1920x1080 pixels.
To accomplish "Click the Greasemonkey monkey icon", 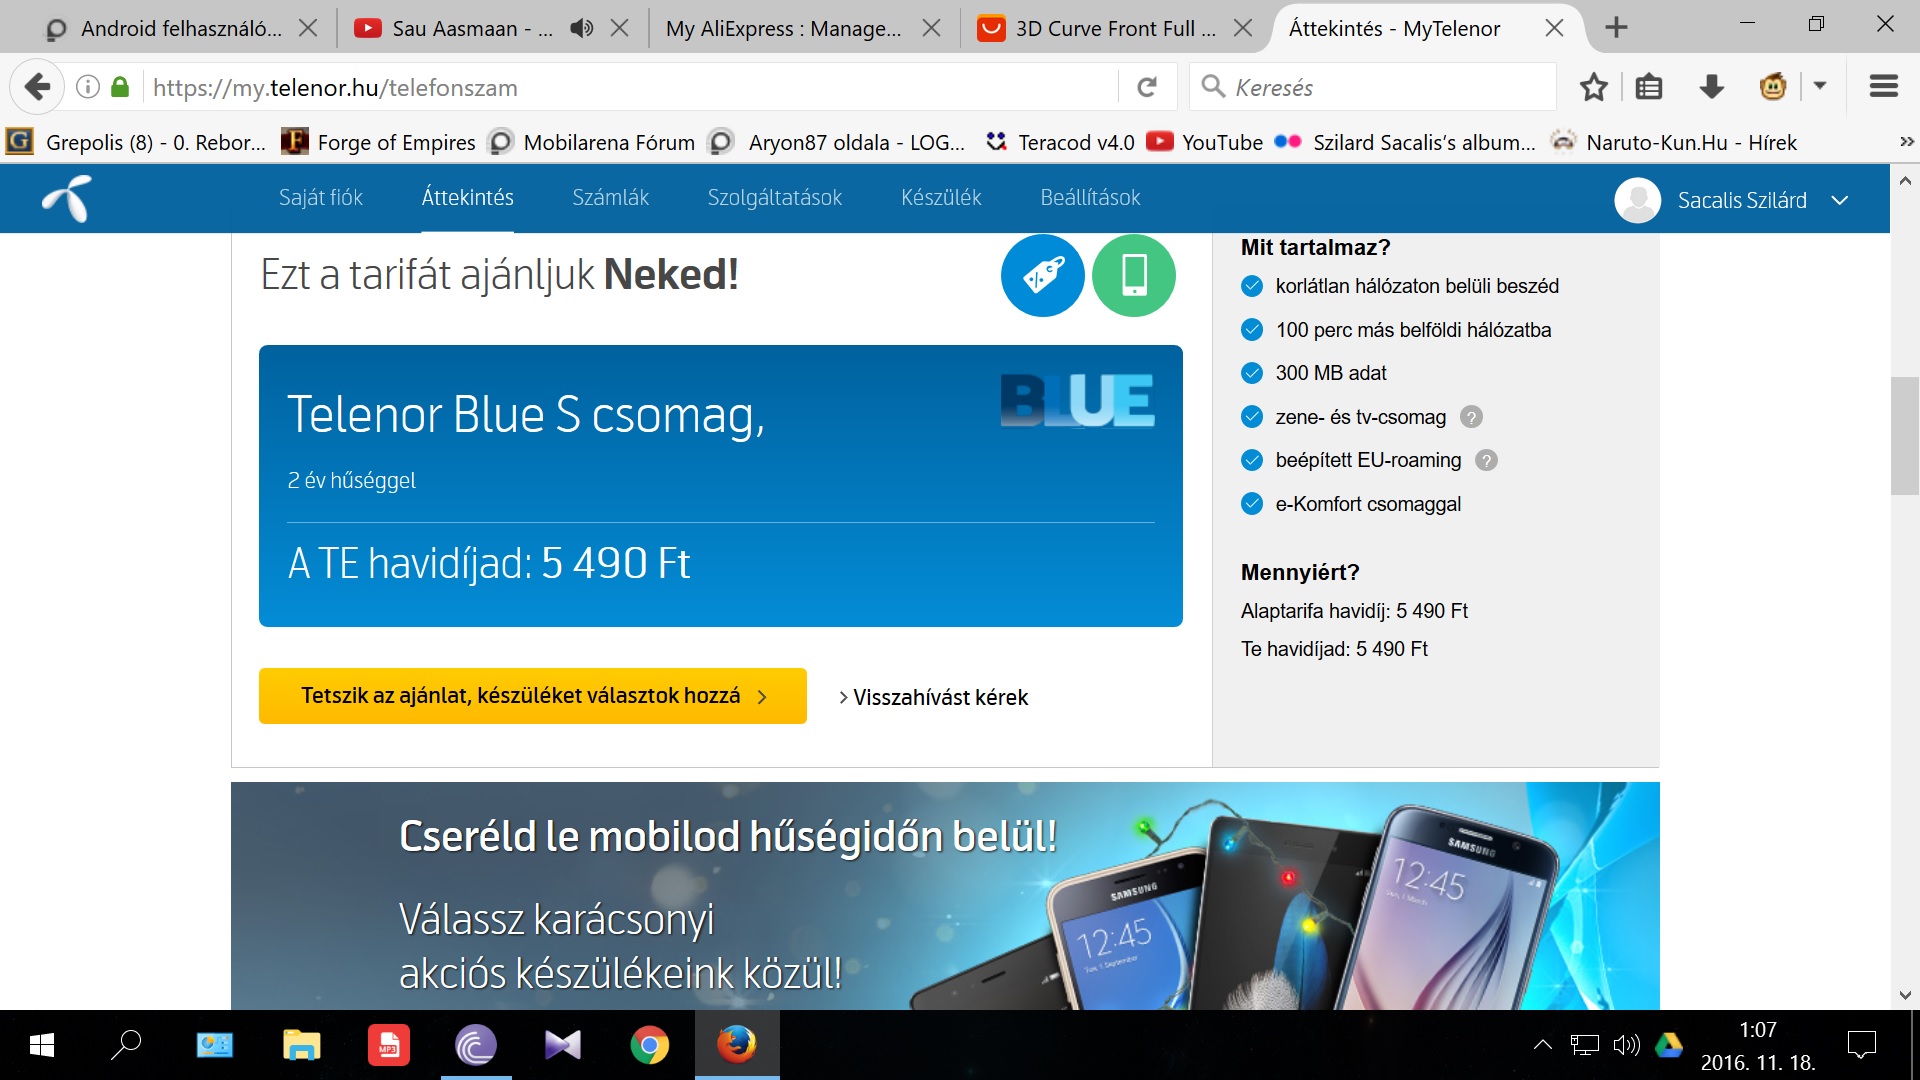I will [x=1773, y=87].
